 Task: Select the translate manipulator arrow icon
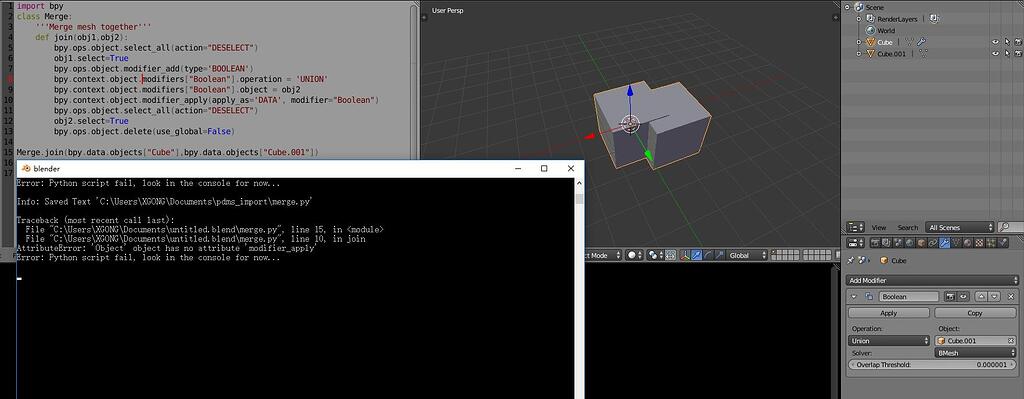[x=697, y=255]
